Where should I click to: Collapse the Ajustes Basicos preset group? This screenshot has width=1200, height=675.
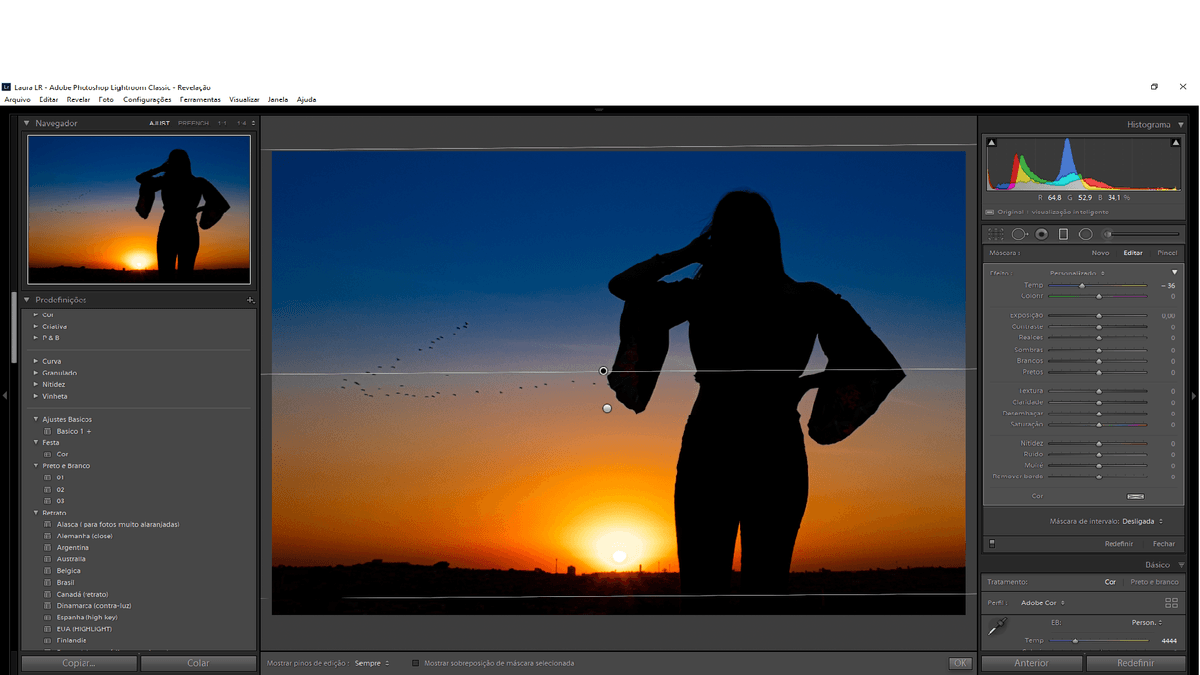(36, 419)
